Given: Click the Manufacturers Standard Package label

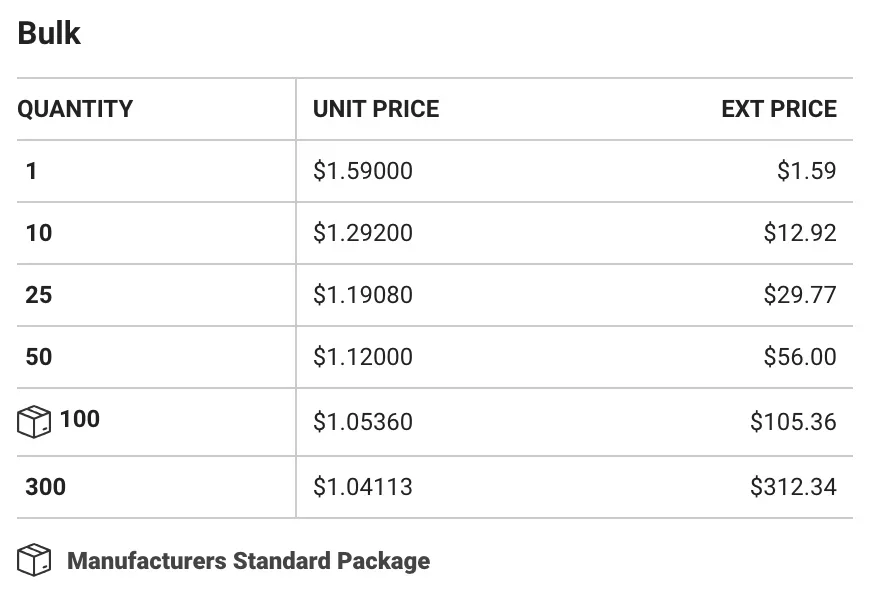Looking at the screenshot, I should [248, 561].
